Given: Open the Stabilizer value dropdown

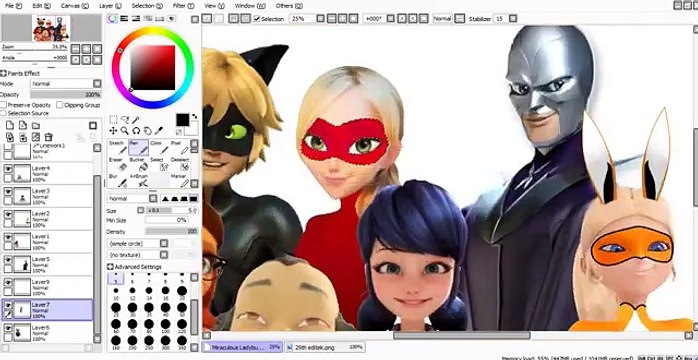Looking at the screenshot, I should pos(513,19).
